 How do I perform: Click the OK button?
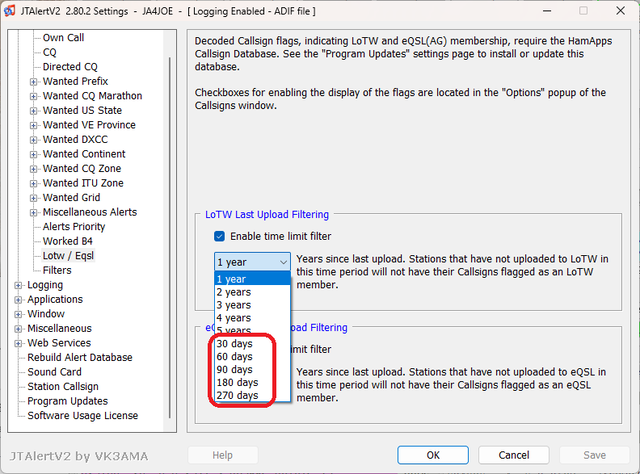click(433, 455)
